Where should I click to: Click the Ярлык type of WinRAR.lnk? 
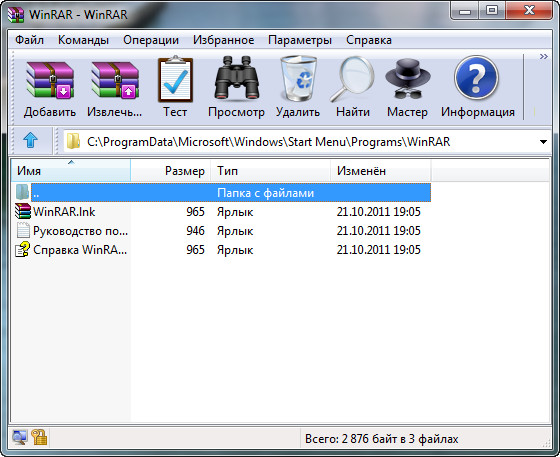(x=235, y=212)
